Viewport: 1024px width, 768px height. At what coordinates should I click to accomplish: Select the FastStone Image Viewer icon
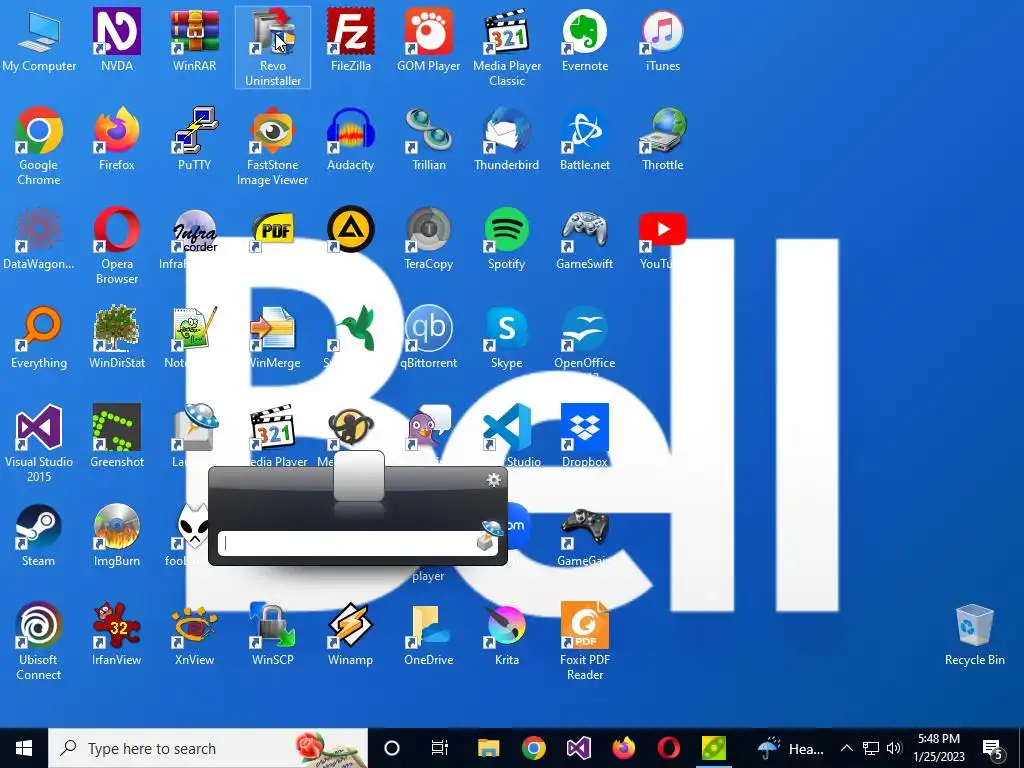point(273,147)
